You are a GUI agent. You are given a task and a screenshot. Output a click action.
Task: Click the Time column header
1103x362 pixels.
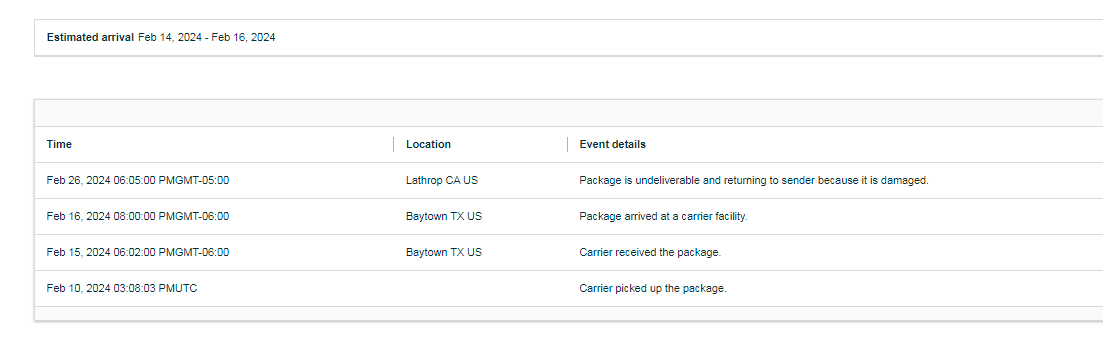(x=59, y=144)
